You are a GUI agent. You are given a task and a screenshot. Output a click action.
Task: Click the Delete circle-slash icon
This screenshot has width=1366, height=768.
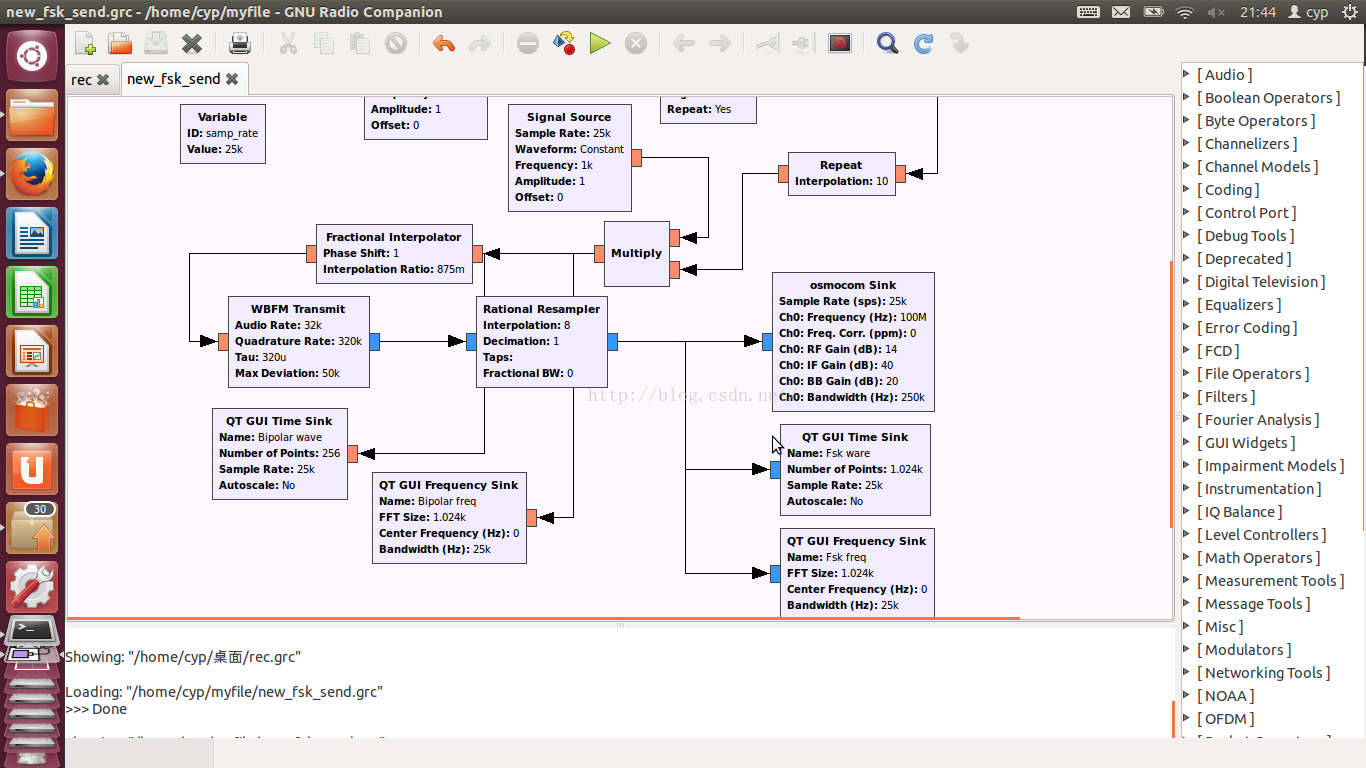point(396,43)
